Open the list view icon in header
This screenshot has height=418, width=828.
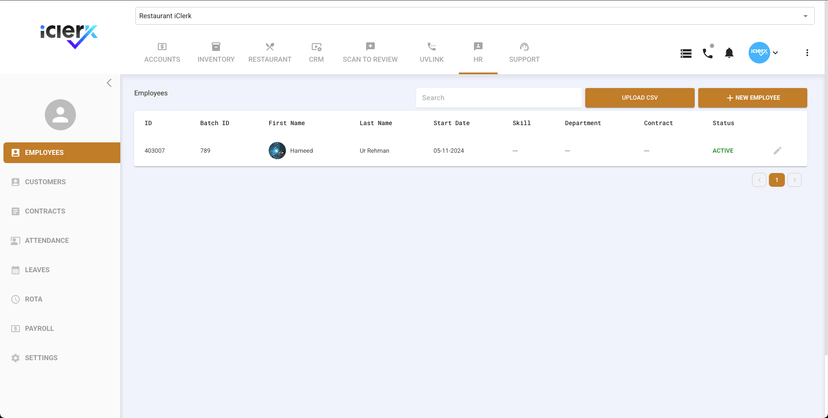(x=686, y=53)
